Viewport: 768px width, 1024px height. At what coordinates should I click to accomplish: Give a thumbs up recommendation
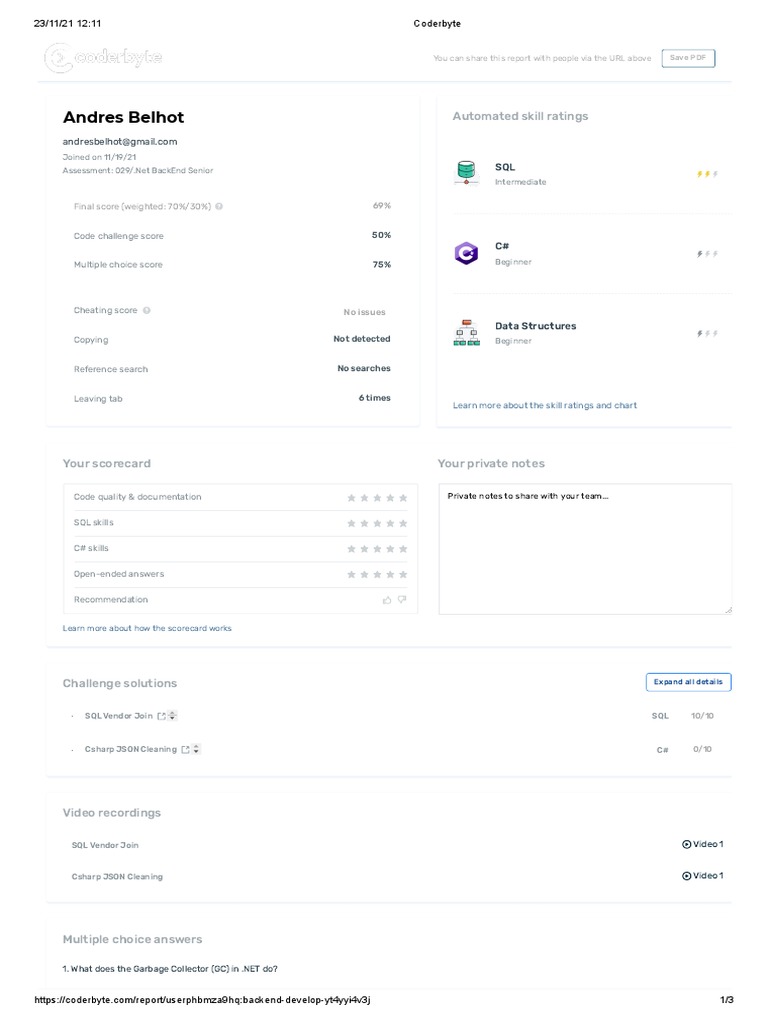pos(387,600)
